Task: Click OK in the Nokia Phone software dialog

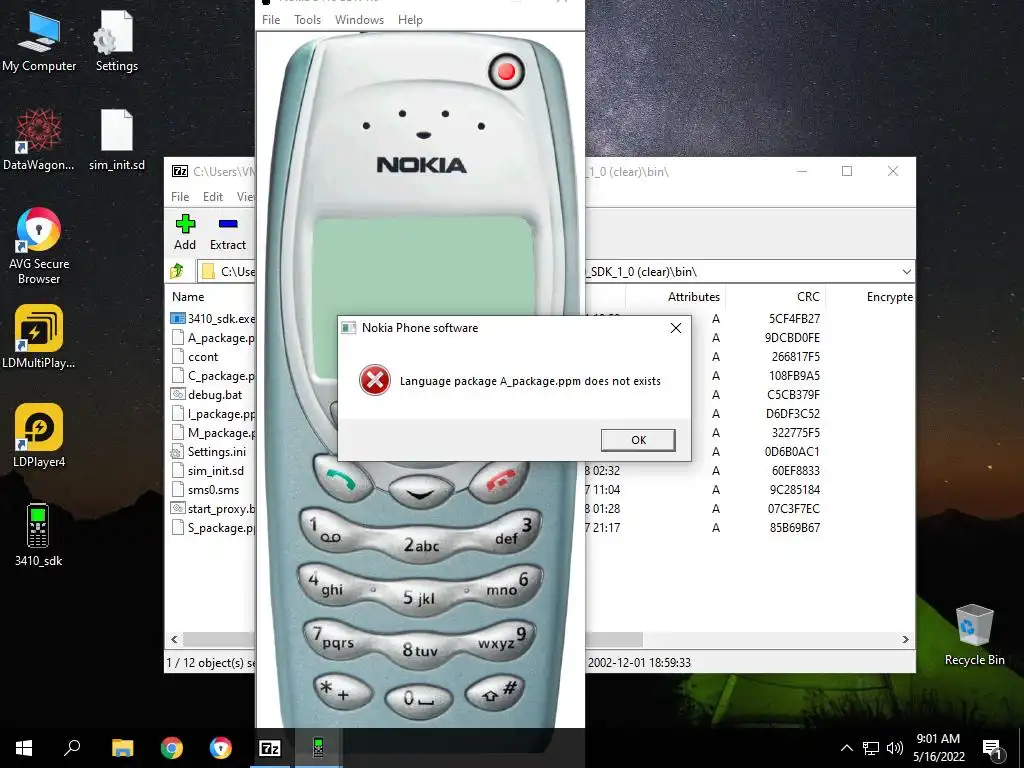Action: [x=638, y=440]
